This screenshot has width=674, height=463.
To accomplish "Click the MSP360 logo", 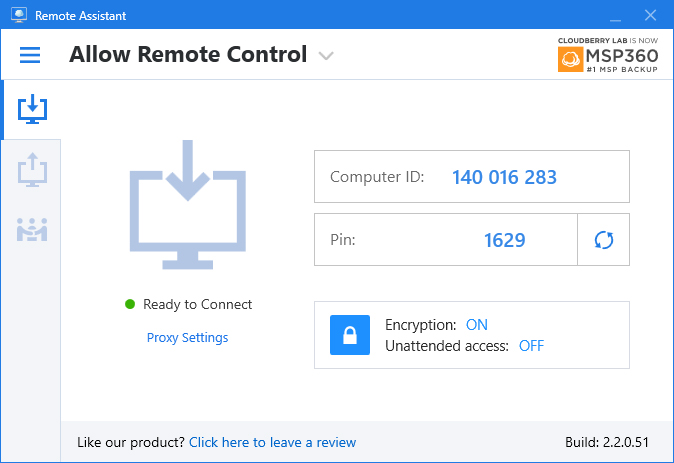I will (x=607, y=56).
